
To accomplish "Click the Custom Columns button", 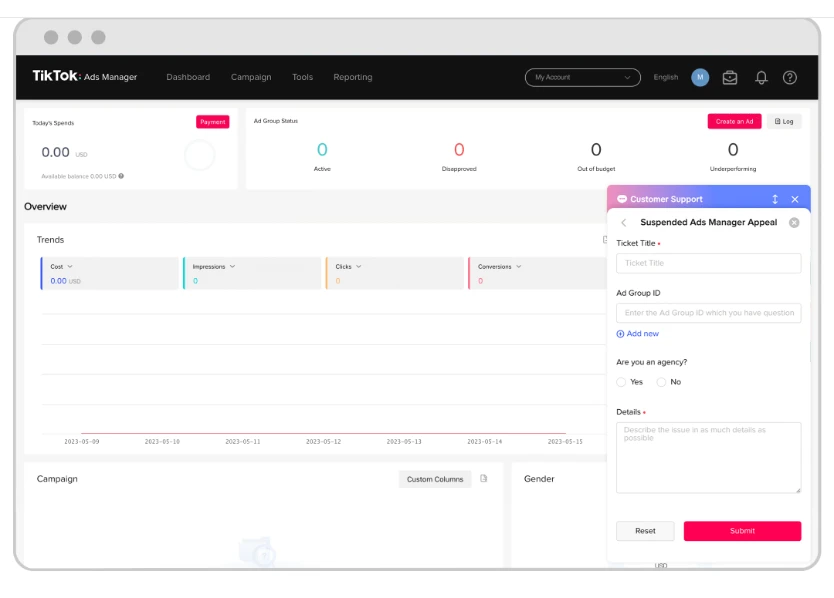I will [x=435, y=479].
